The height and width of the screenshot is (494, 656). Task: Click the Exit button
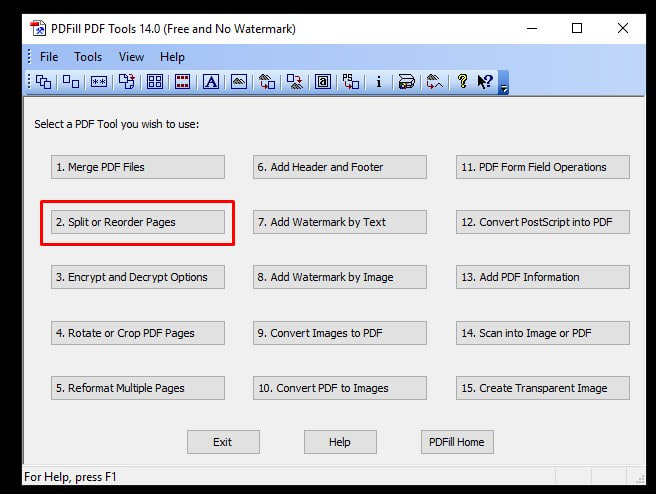pyautogui.click(x=223, y=442)
